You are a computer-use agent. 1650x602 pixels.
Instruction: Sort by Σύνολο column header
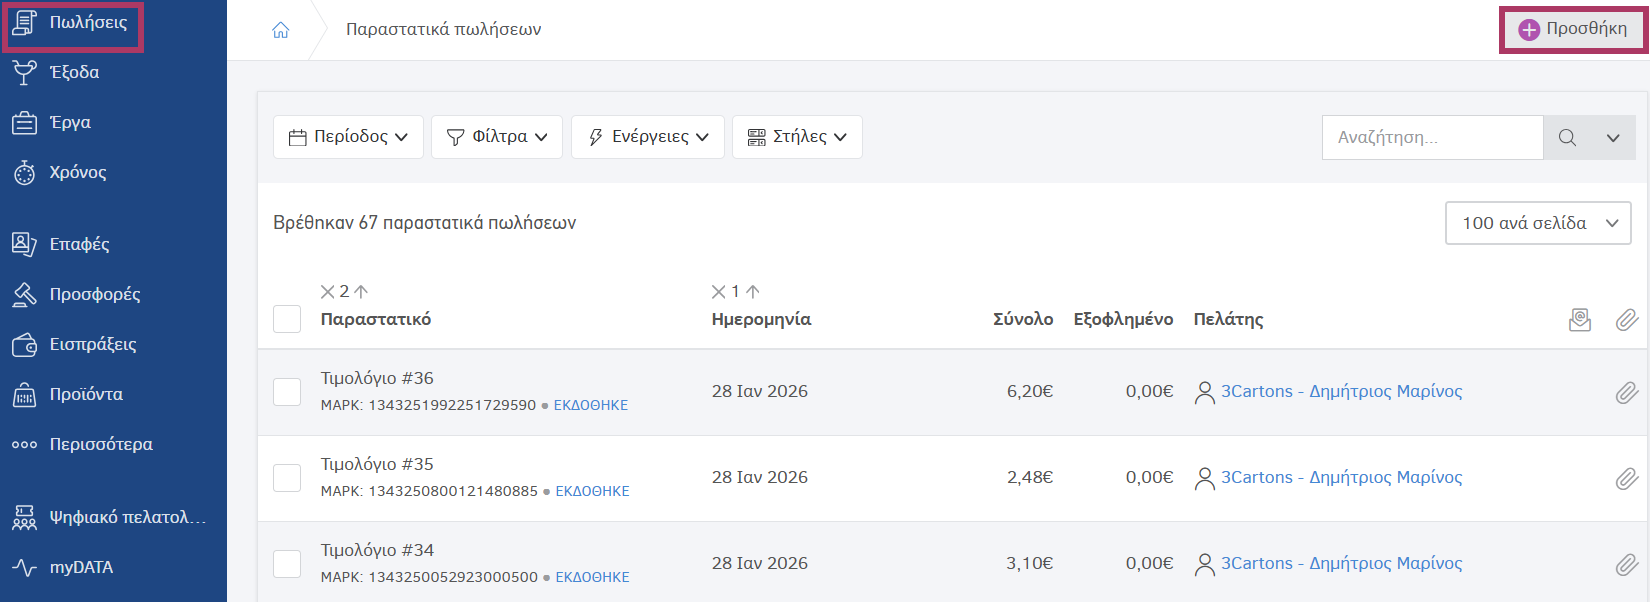pyautogui.click(x=1023, y=319)
